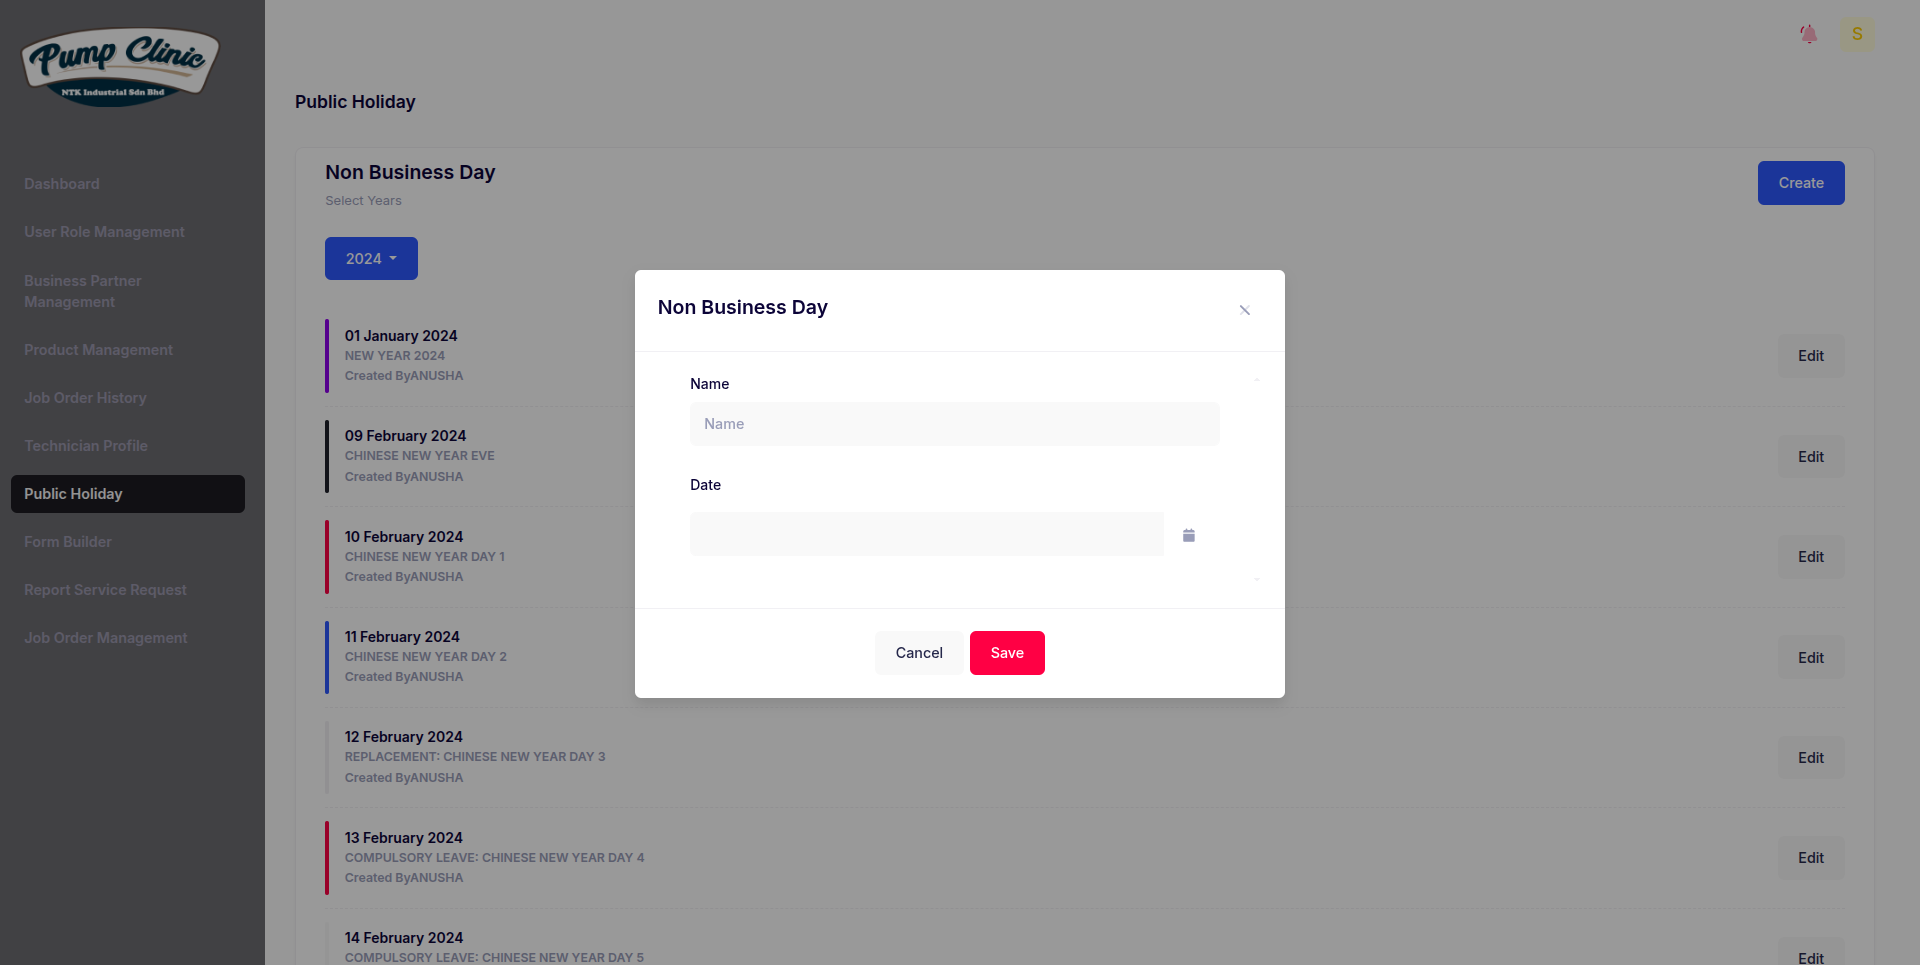Open Business Partner Management menu
This screenshot has height=965, width=1920.
[82, 291]
